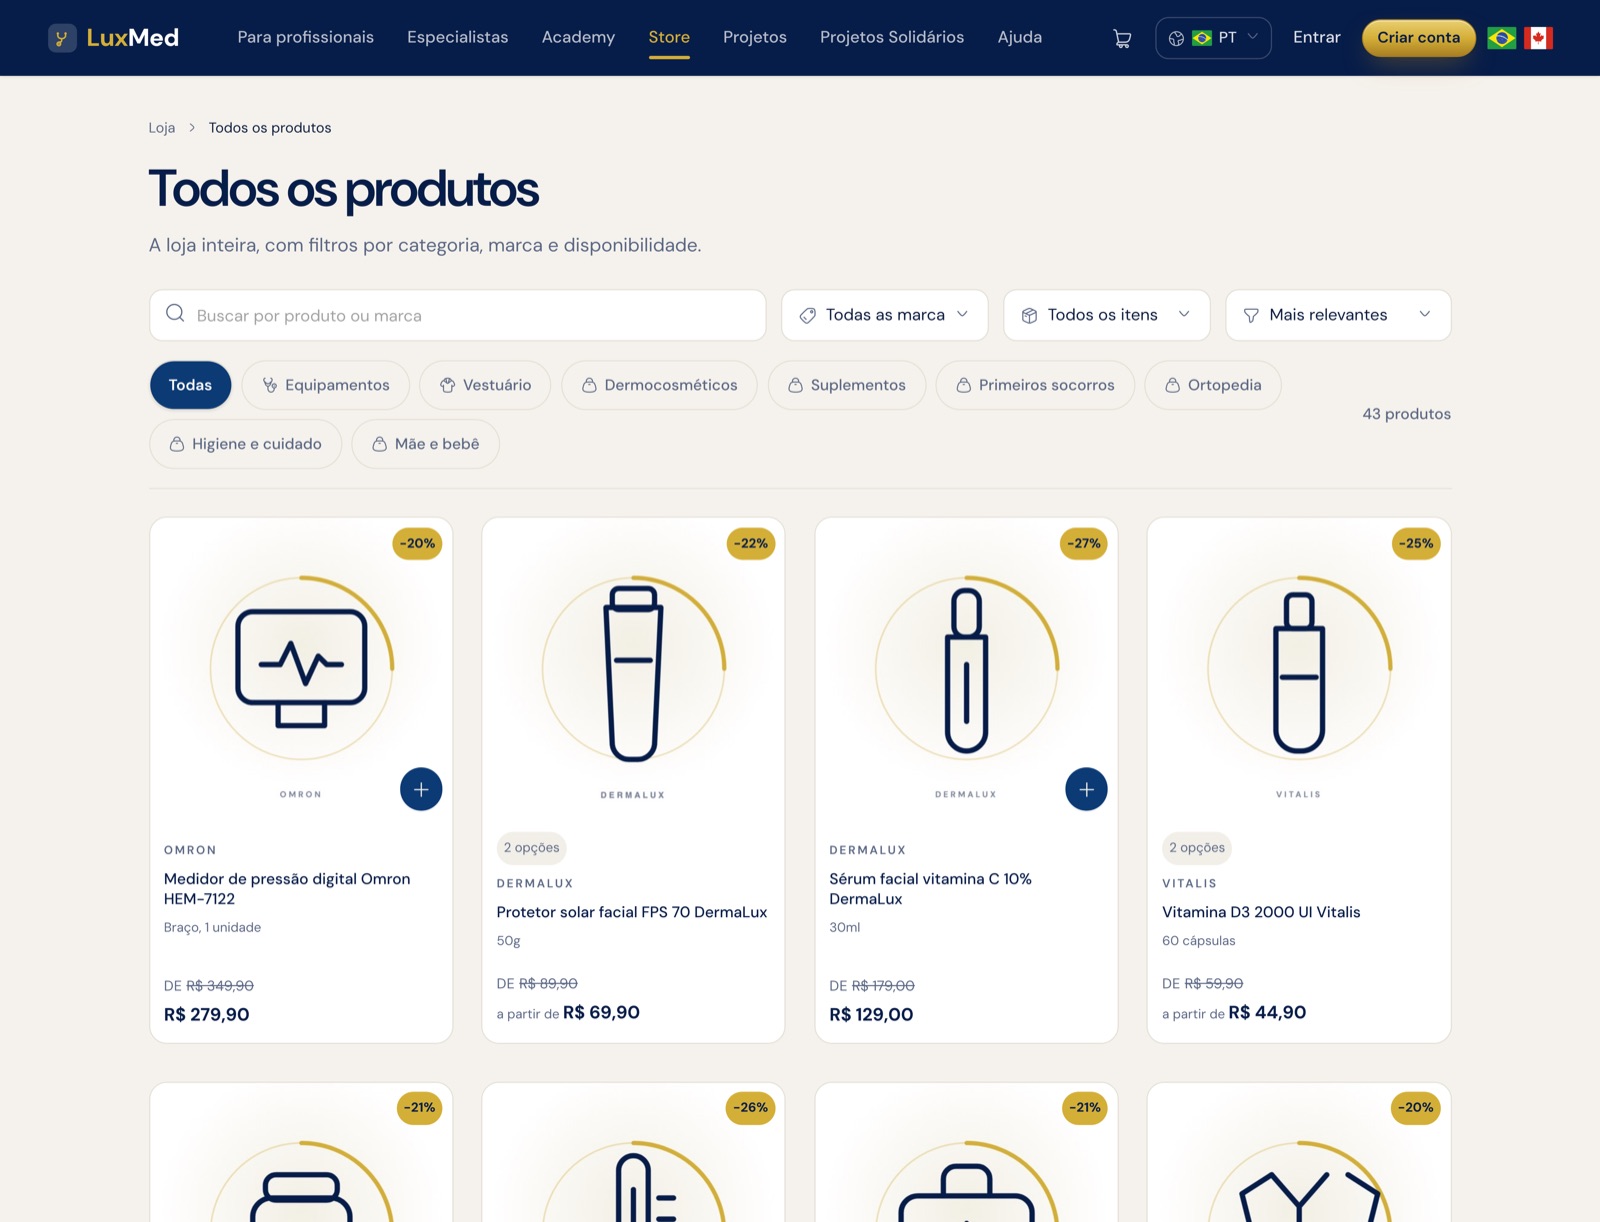Click the LuxMed logo

click(x=114, y=38)
